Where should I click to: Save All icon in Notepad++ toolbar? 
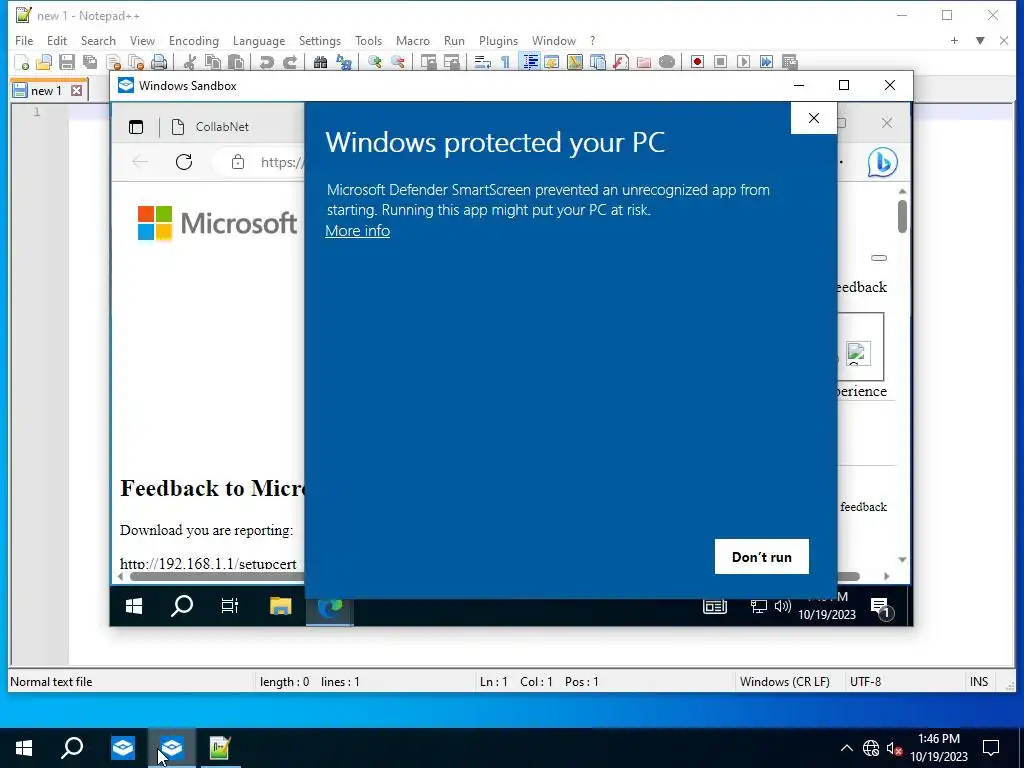click(90, 62)
